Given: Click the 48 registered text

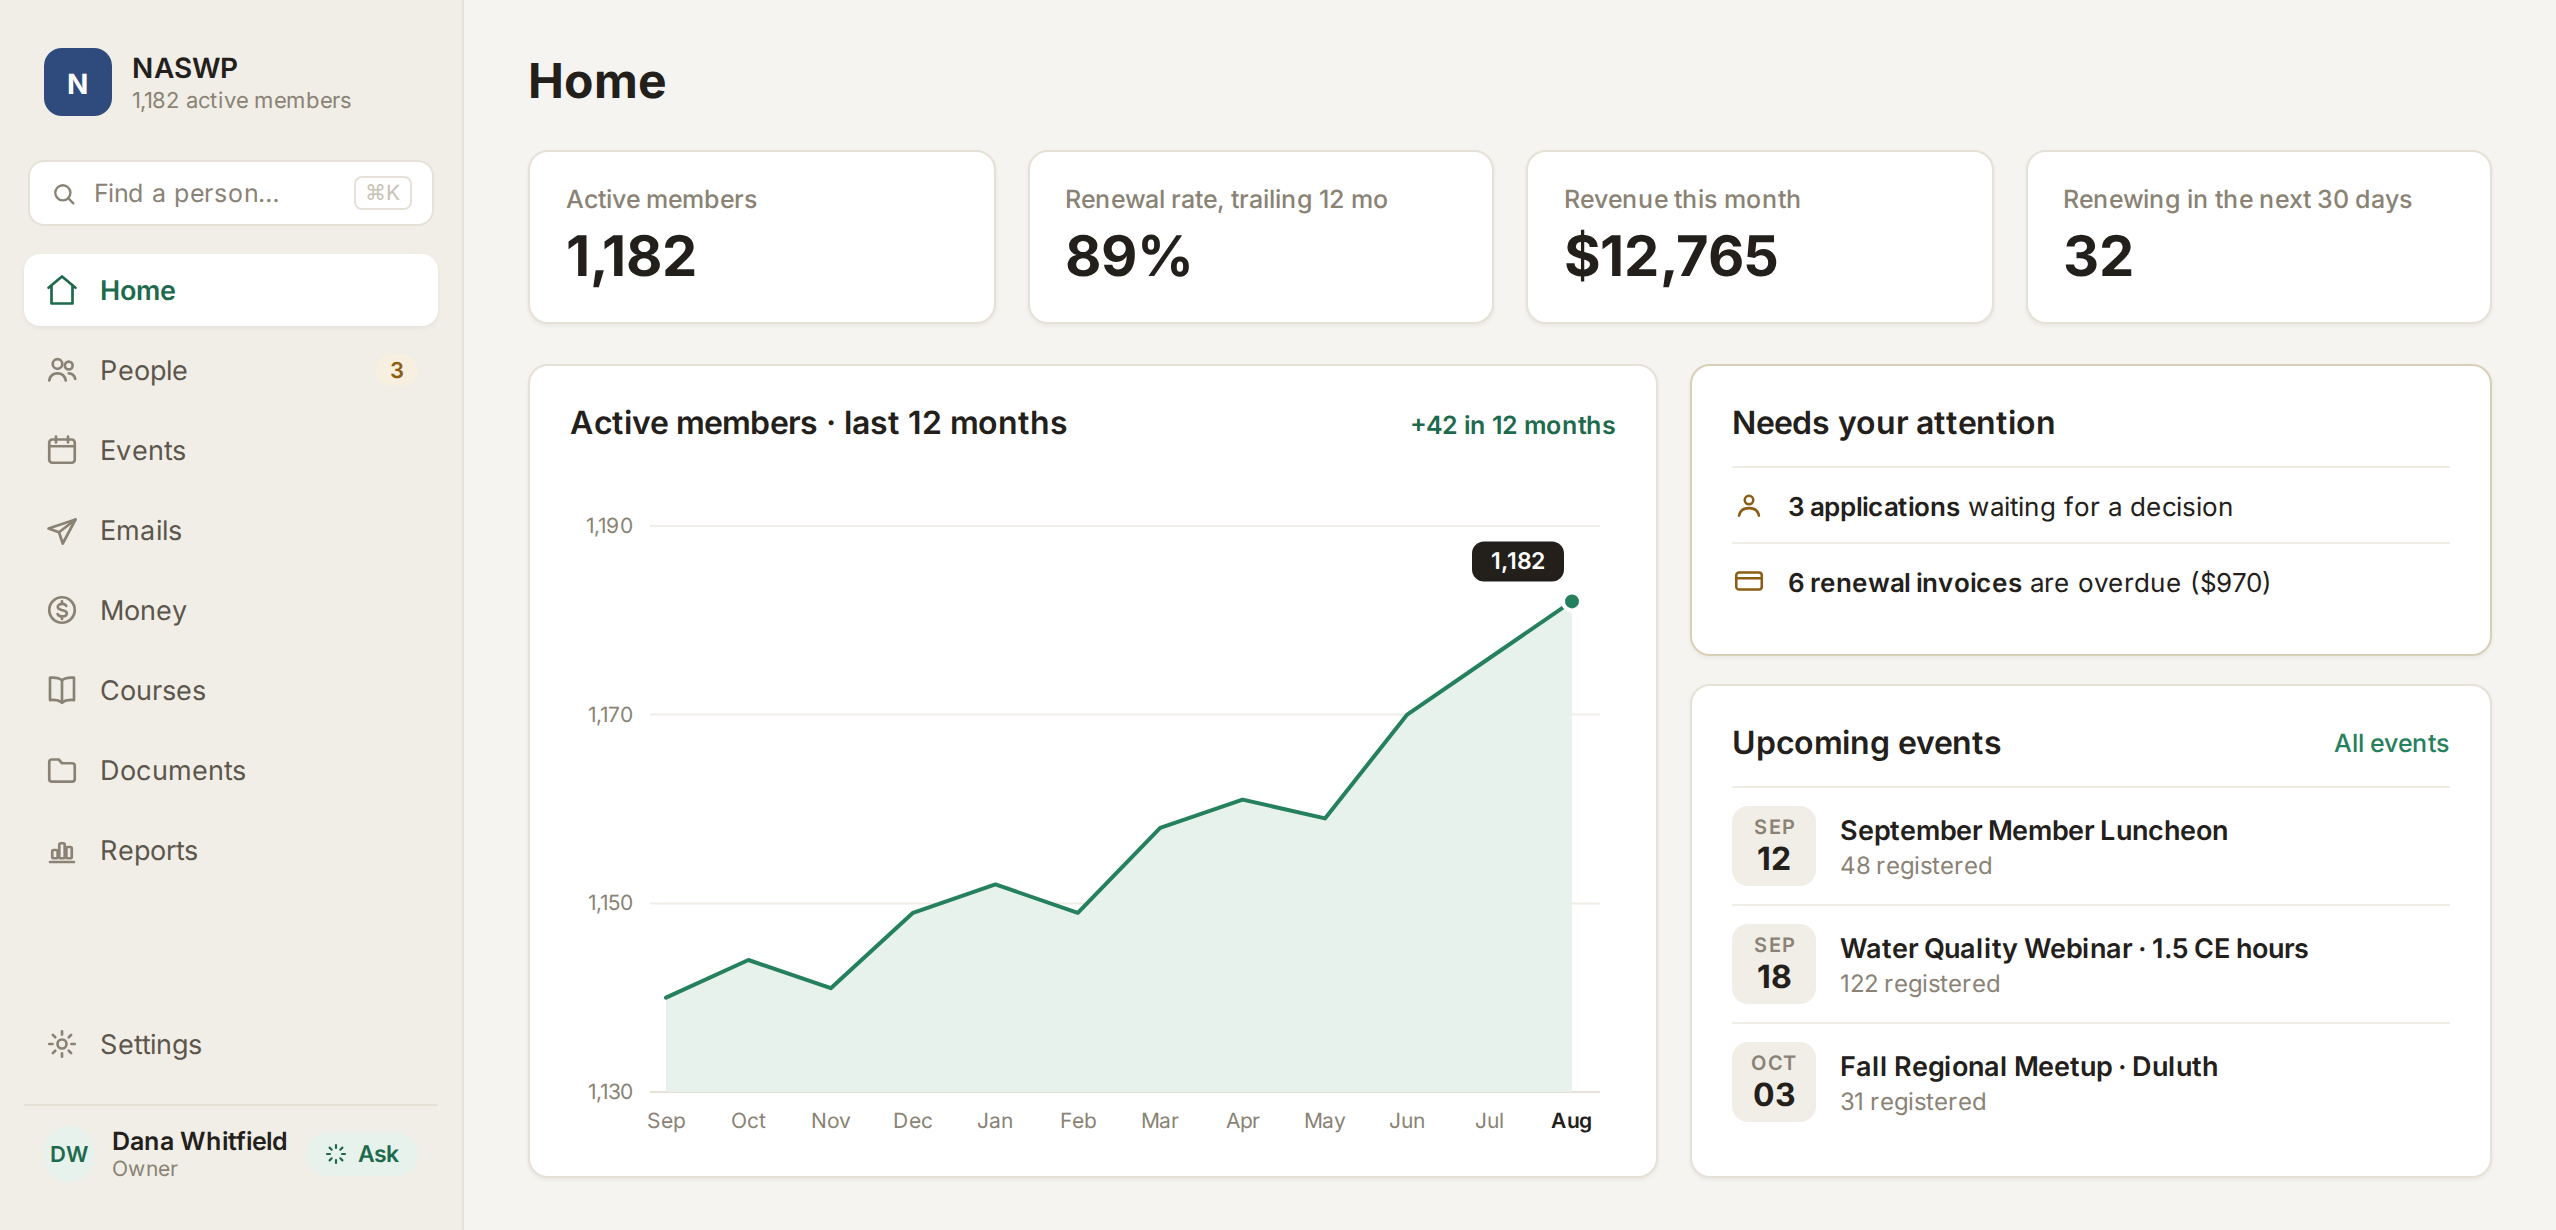Looking at the screenshot, I should click(1916, 865).
